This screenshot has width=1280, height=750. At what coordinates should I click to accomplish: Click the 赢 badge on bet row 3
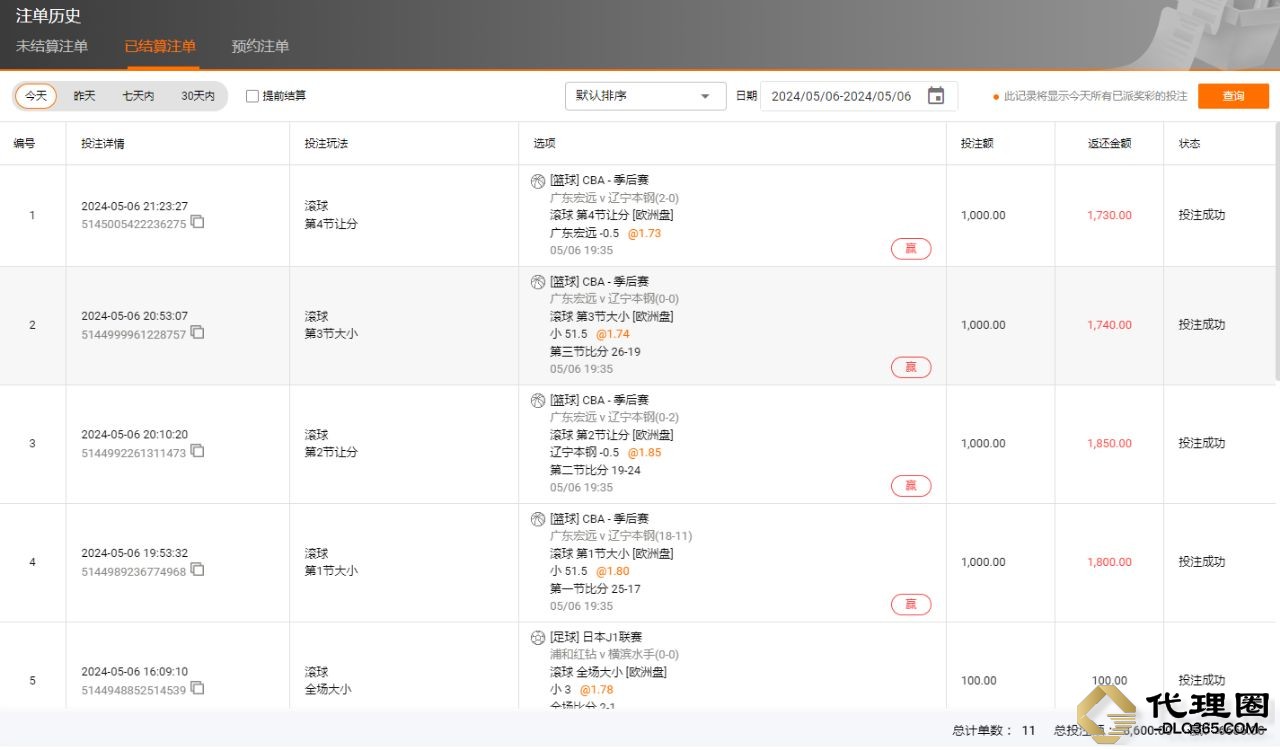[x=911, y=486]
